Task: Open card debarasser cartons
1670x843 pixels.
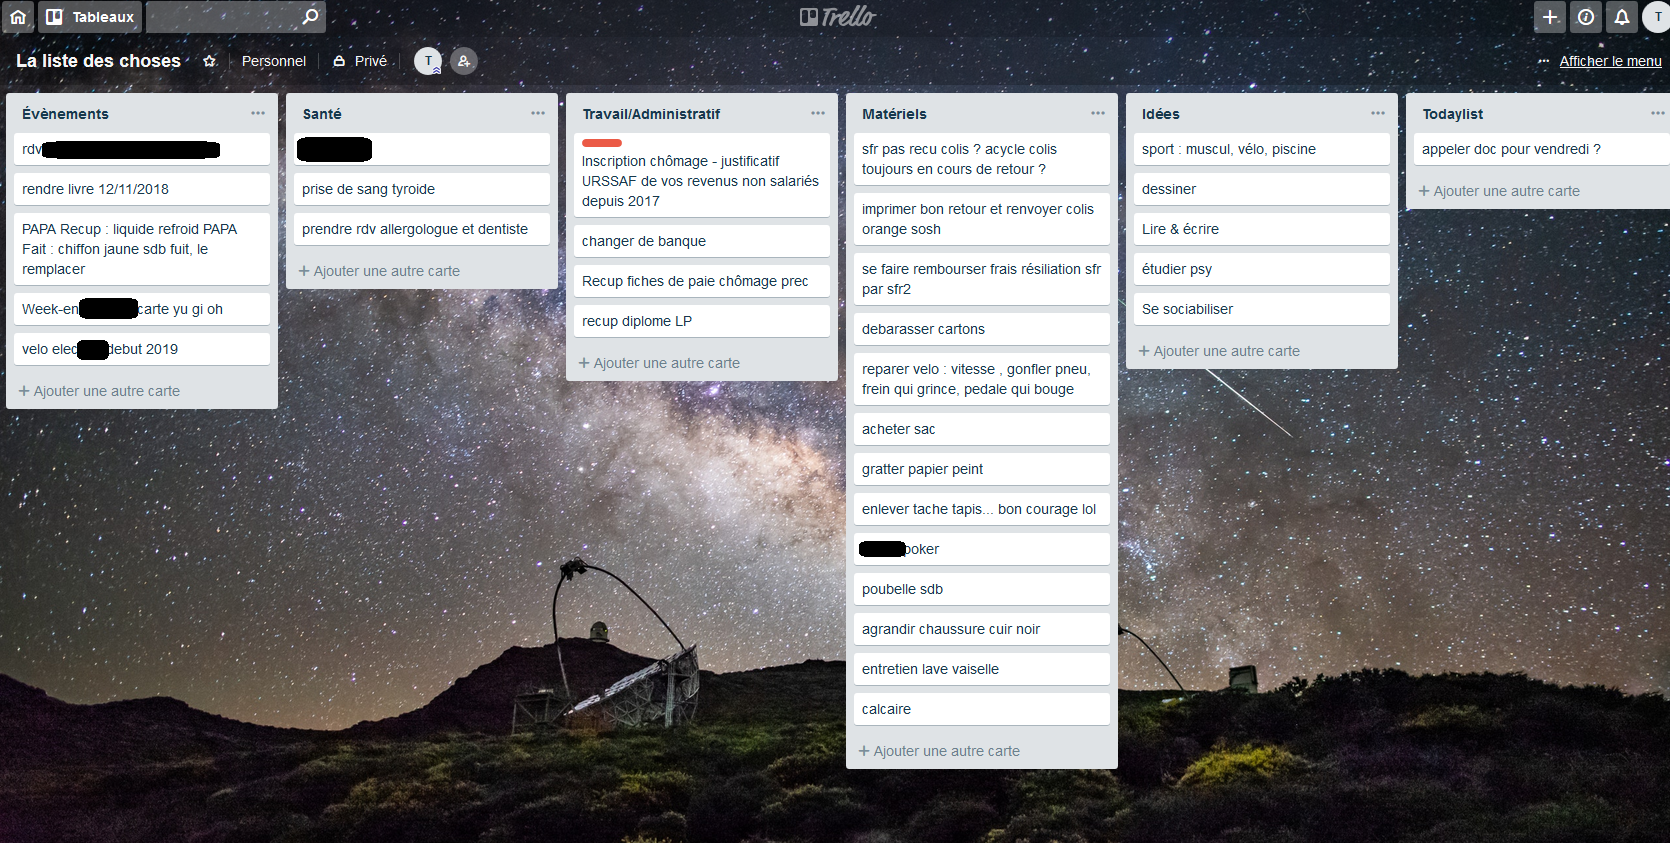Action: tap(982, 329)
